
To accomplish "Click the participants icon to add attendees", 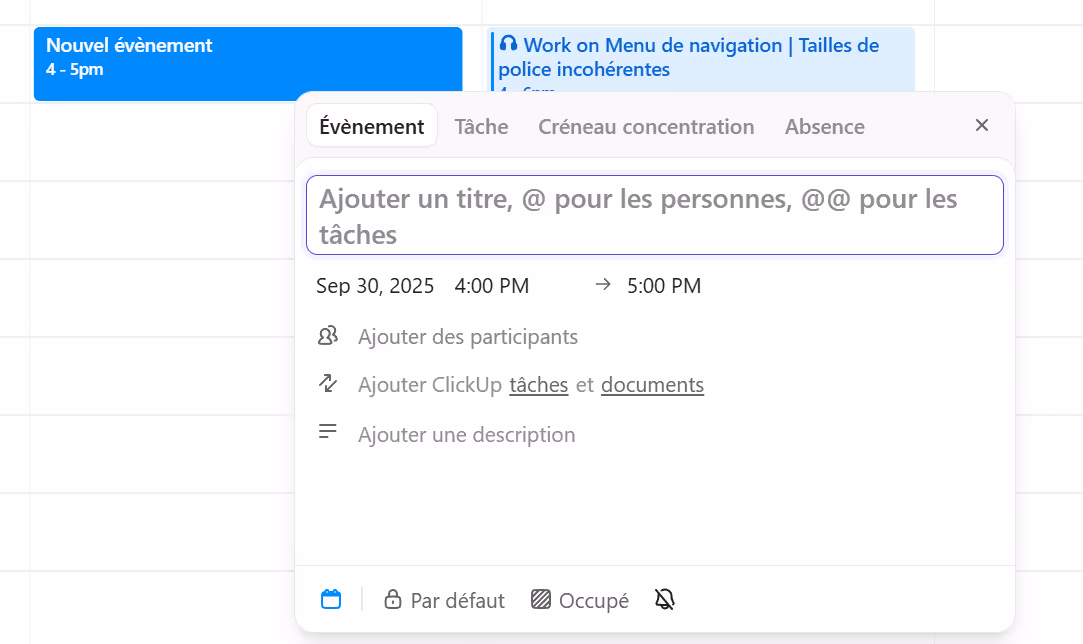I will [328, 336].
